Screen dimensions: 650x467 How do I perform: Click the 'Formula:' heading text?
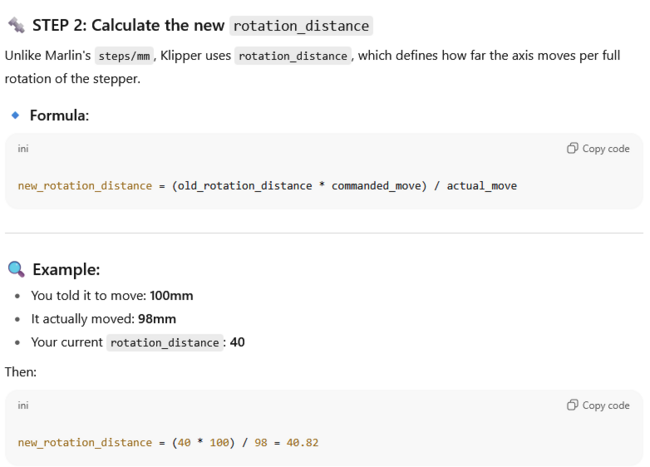(x=59, y=116)
